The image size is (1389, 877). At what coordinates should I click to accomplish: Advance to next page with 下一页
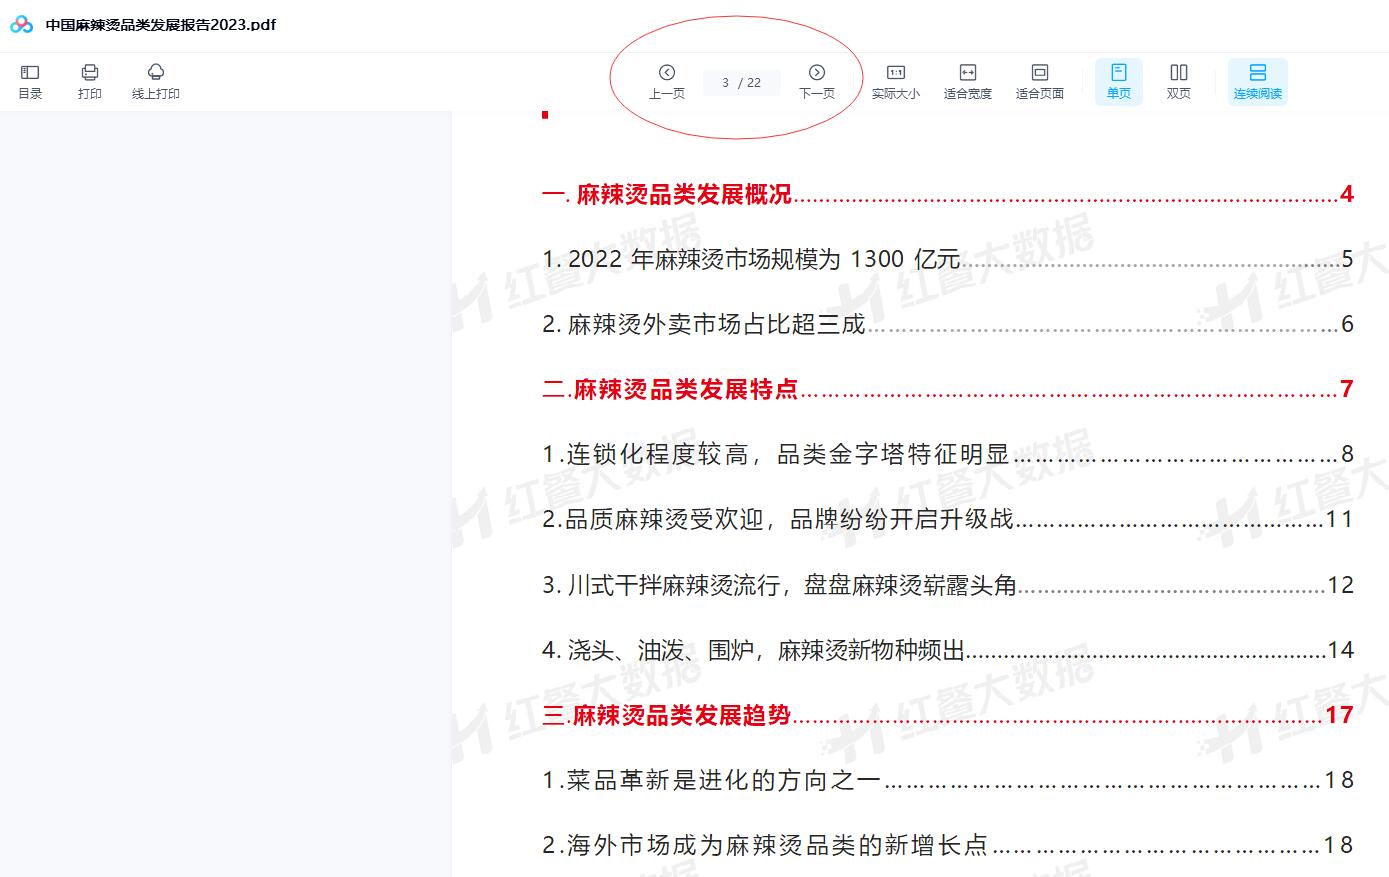817,81
